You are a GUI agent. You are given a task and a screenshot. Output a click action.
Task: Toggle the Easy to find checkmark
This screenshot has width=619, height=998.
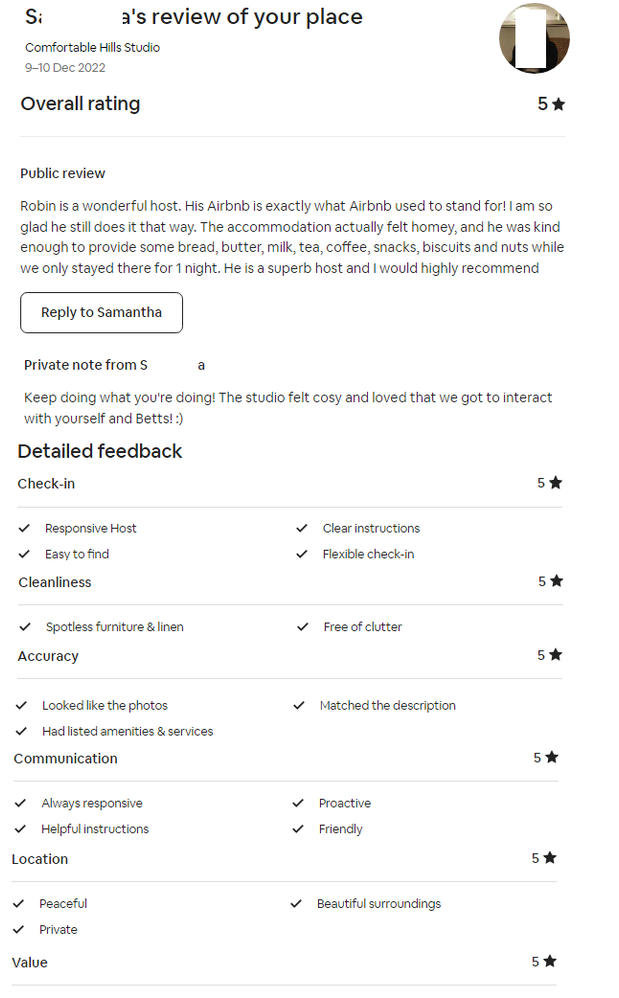(25, 554)
